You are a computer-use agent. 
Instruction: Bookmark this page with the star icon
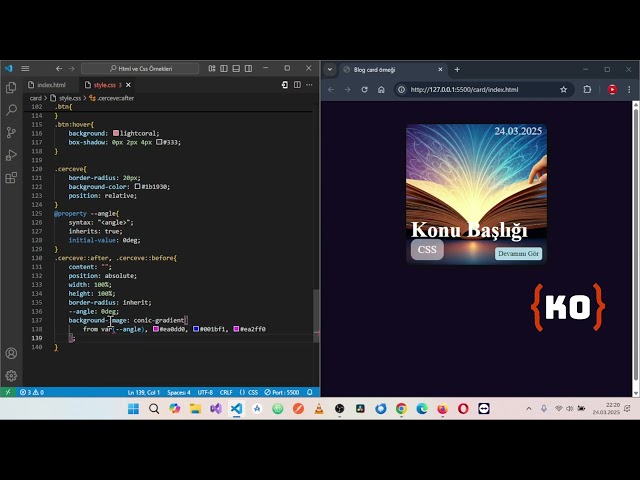tap(564, 89)
